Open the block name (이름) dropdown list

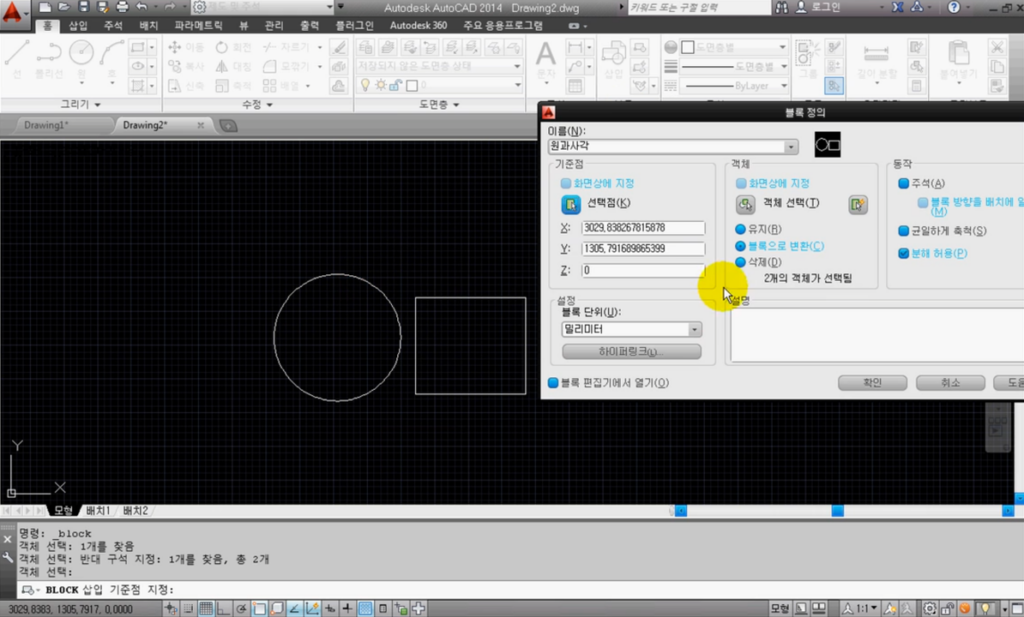[x=791, y=146]
